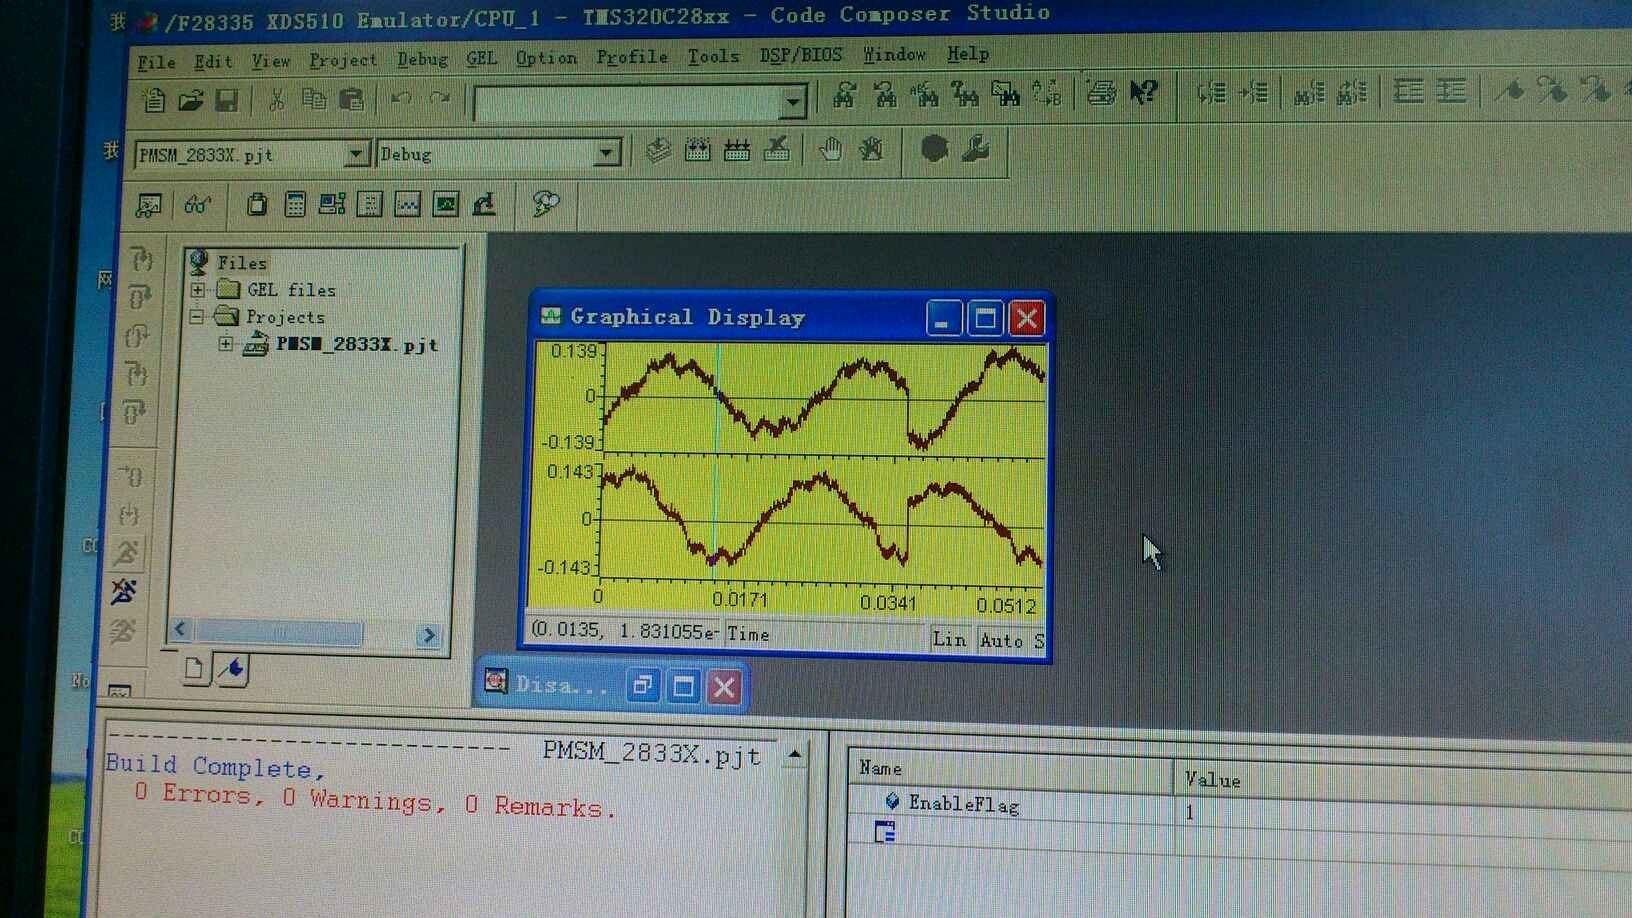Restore the Disa... minimized window
This screenshot has height=918, width=1632.
click(642, 685)
